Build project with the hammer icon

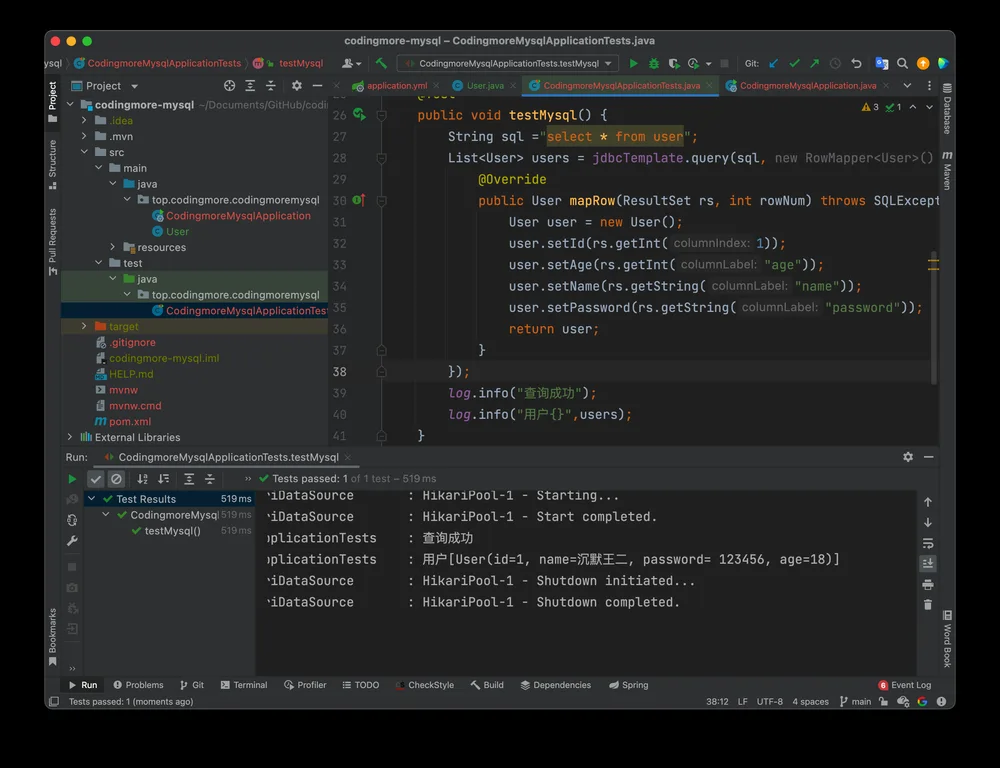(x=381, y=63)
